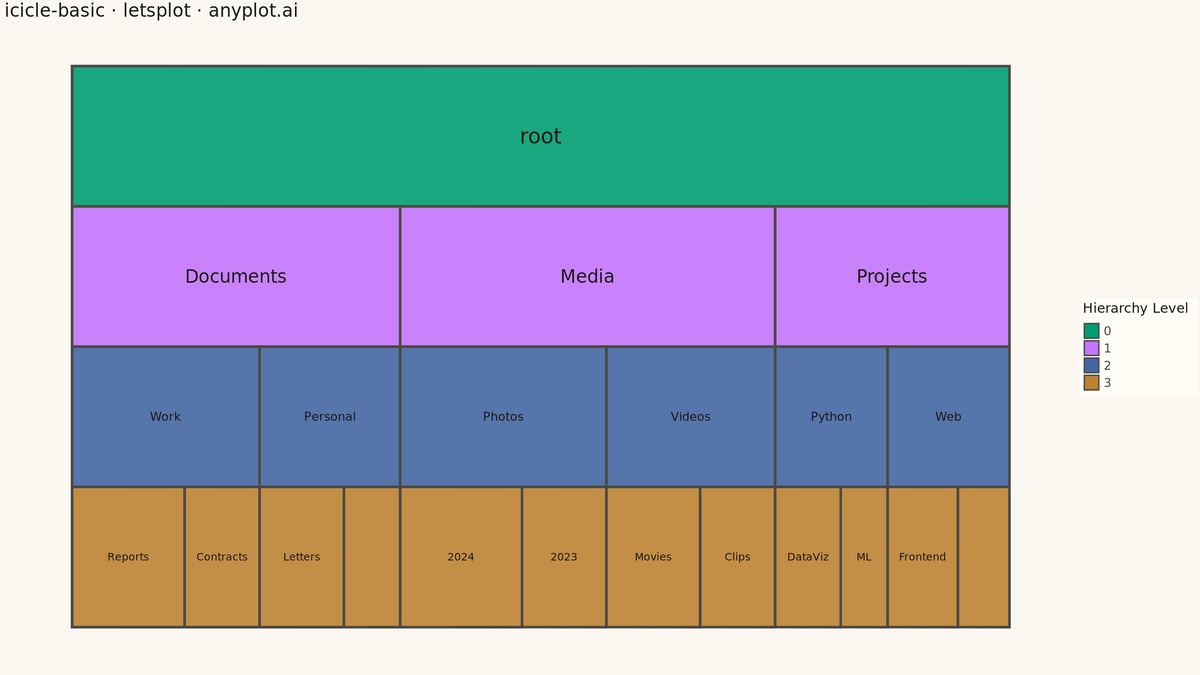Click the Clips leaf block
Viewport: 1200px width, 675px height.
pyautogui.click(x=738, y=557)
